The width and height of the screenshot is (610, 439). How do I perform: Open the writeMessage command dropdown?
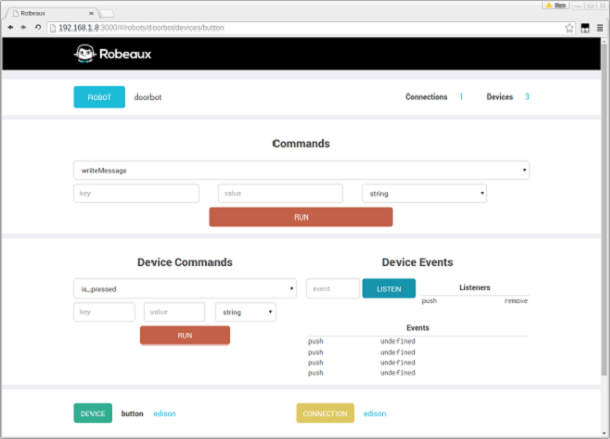tap(301, 170)
